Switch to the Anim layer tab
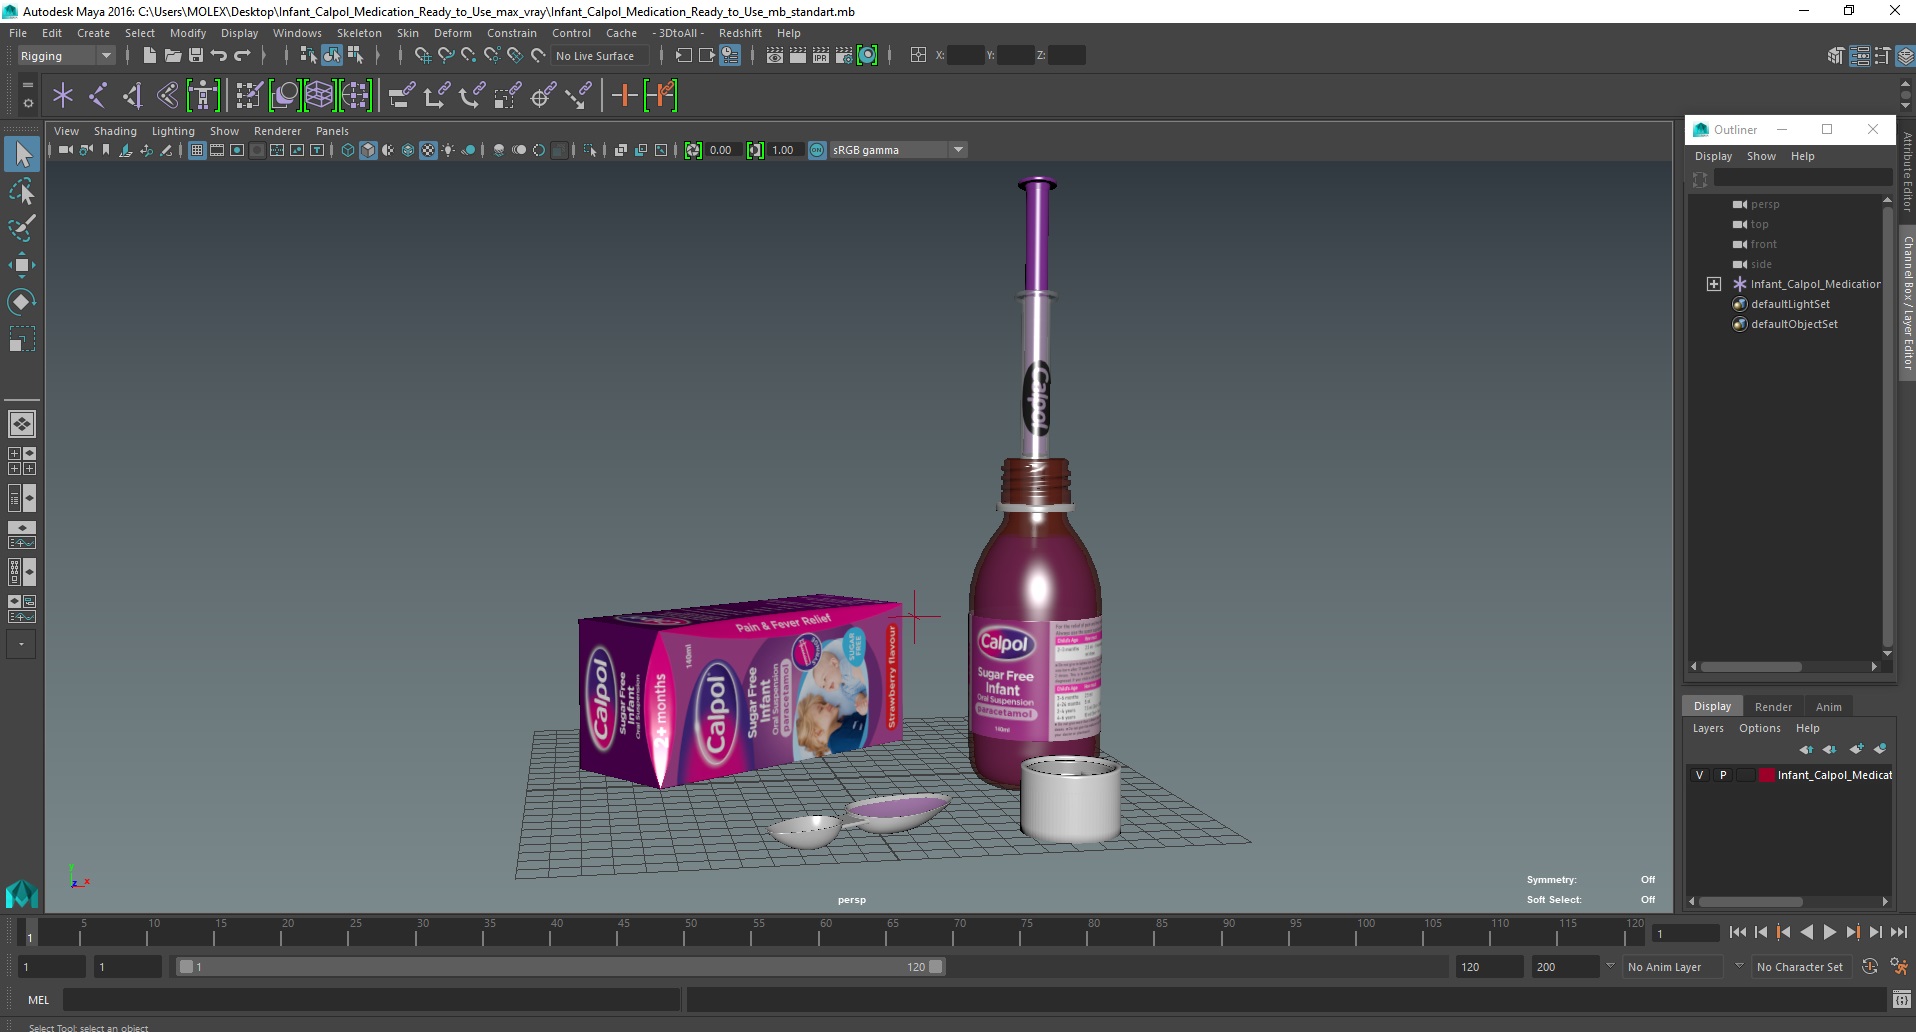This screenshot has height=1032, width=1916. click(1828, 706)
